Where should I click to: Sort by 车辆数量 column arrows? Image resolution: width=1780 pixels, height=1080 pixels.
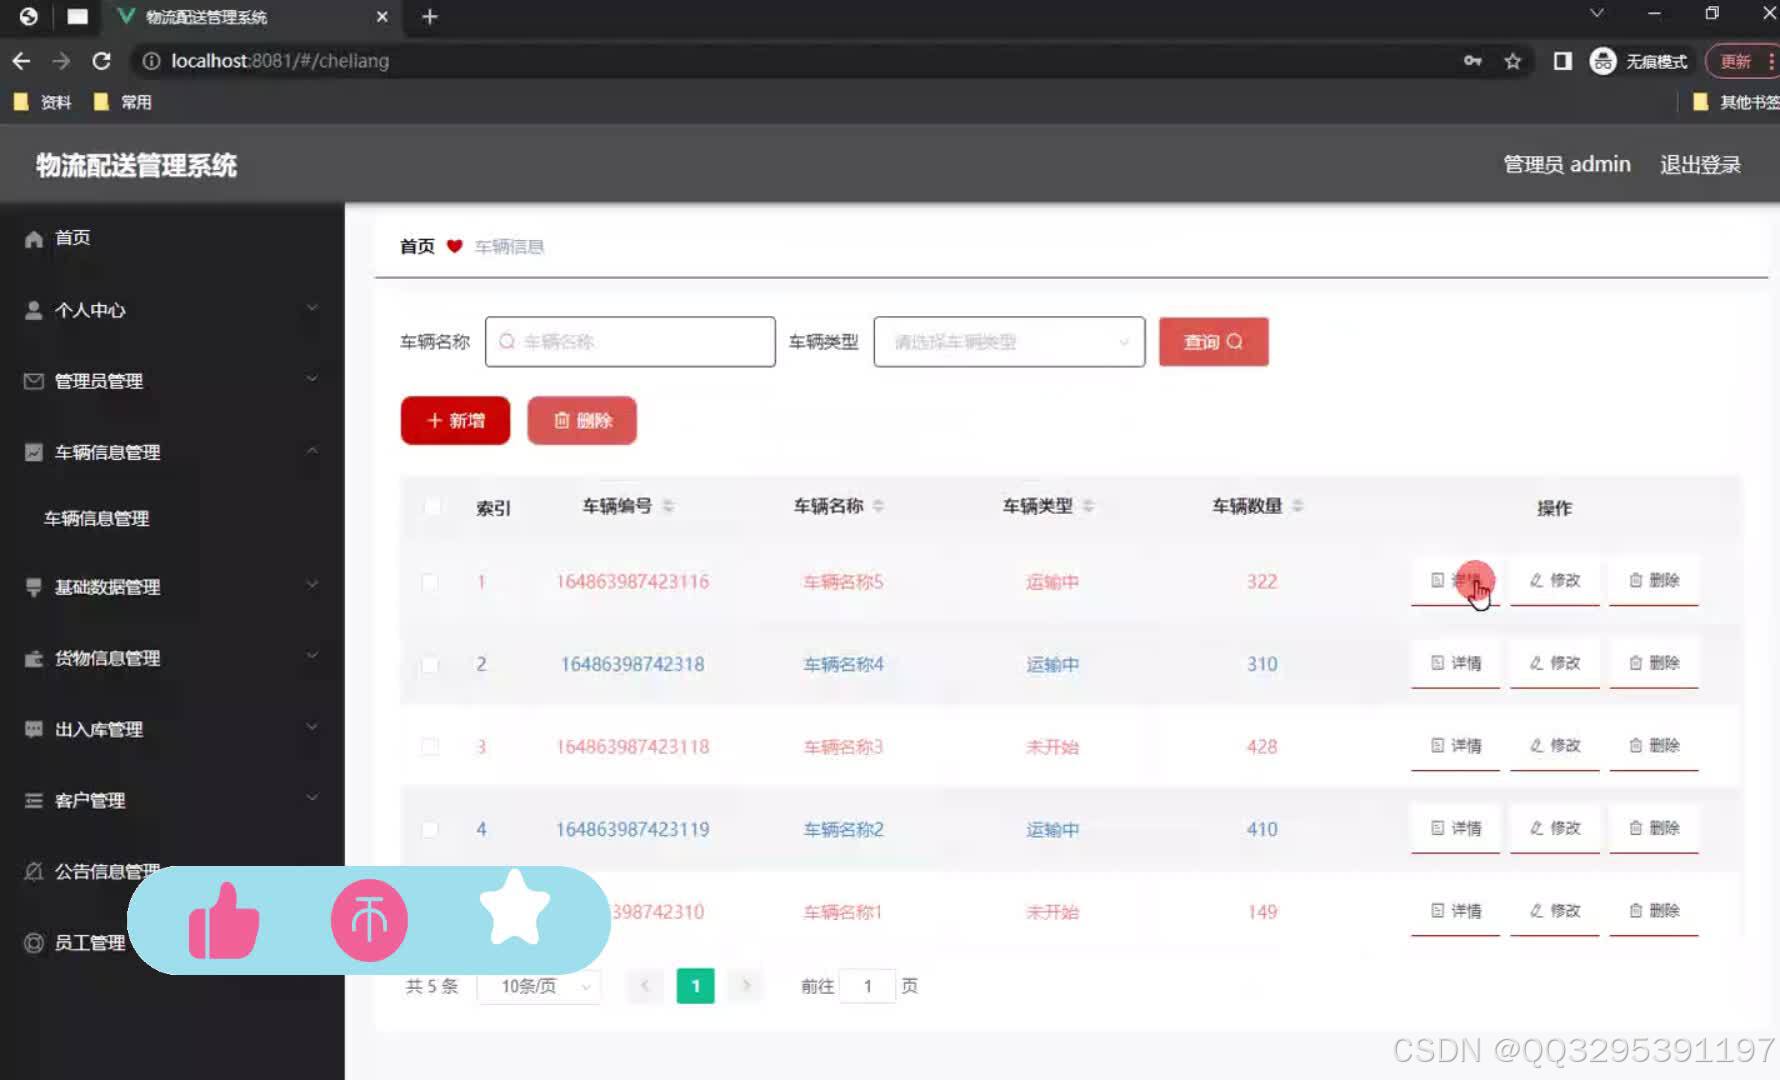1297,506
